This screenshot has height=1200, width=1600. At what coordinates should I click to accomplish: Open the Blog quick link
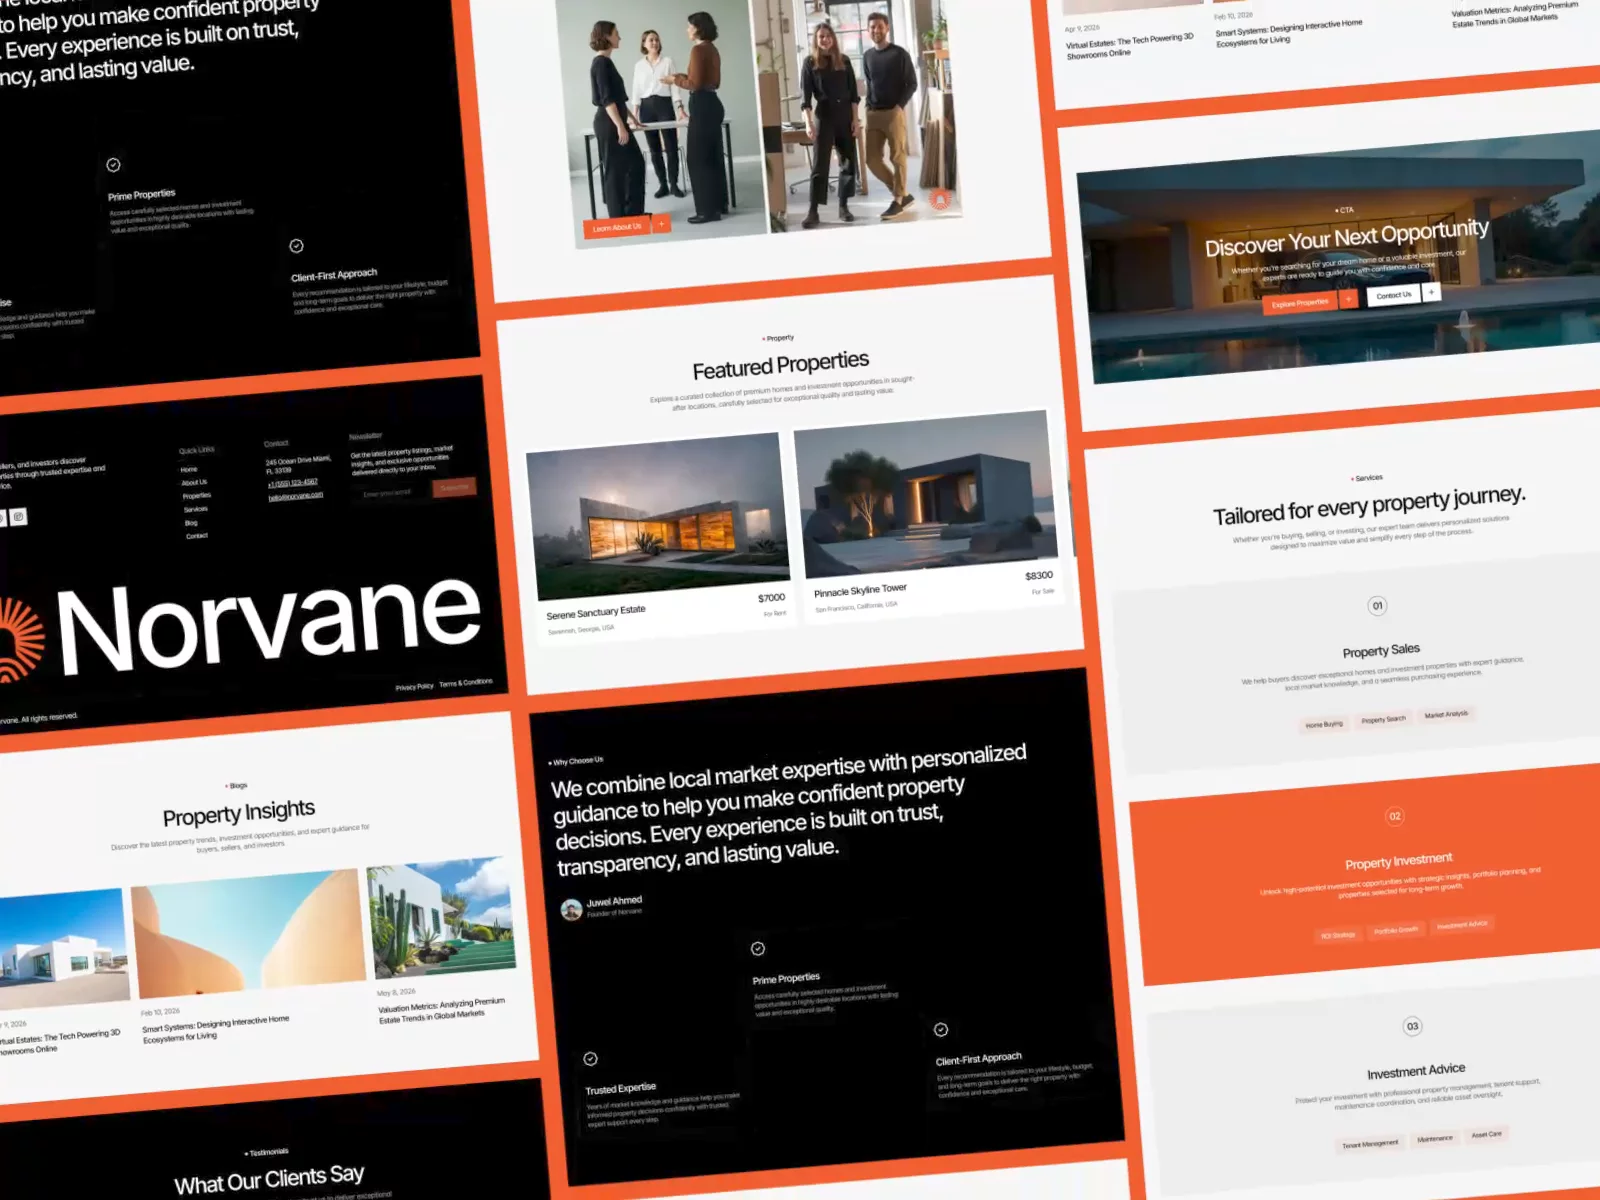pos(191,522)
